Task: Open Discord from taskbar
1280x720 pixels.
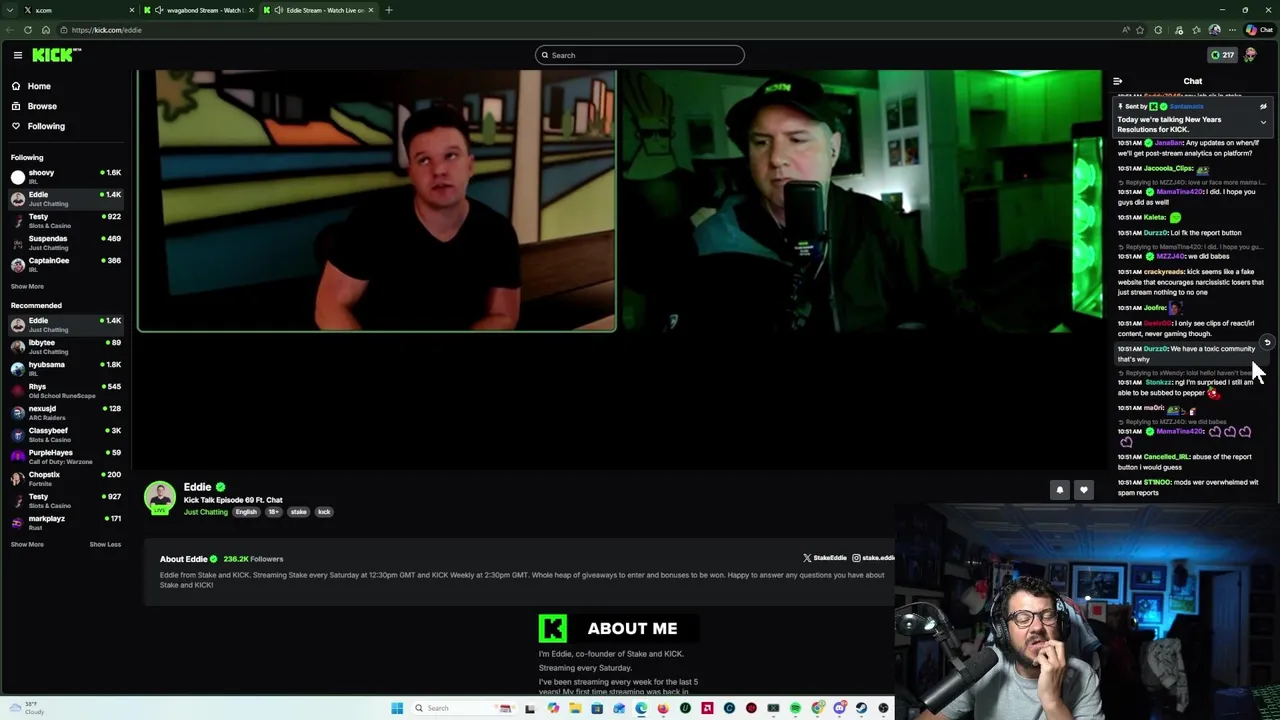Action: point(839,708)
